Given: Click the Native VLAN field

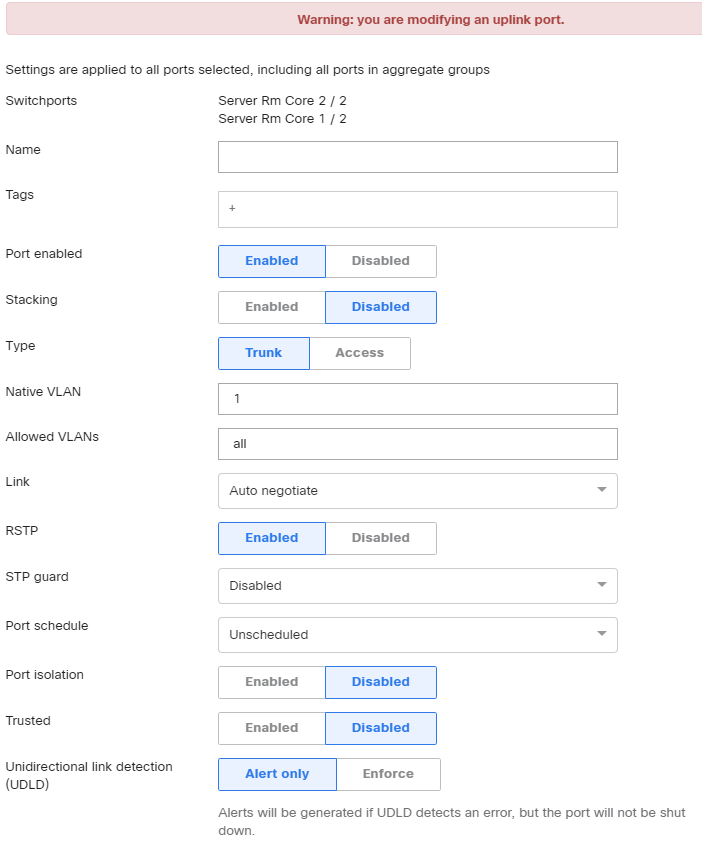Looking at the screenshot, I should pos(417,399).
